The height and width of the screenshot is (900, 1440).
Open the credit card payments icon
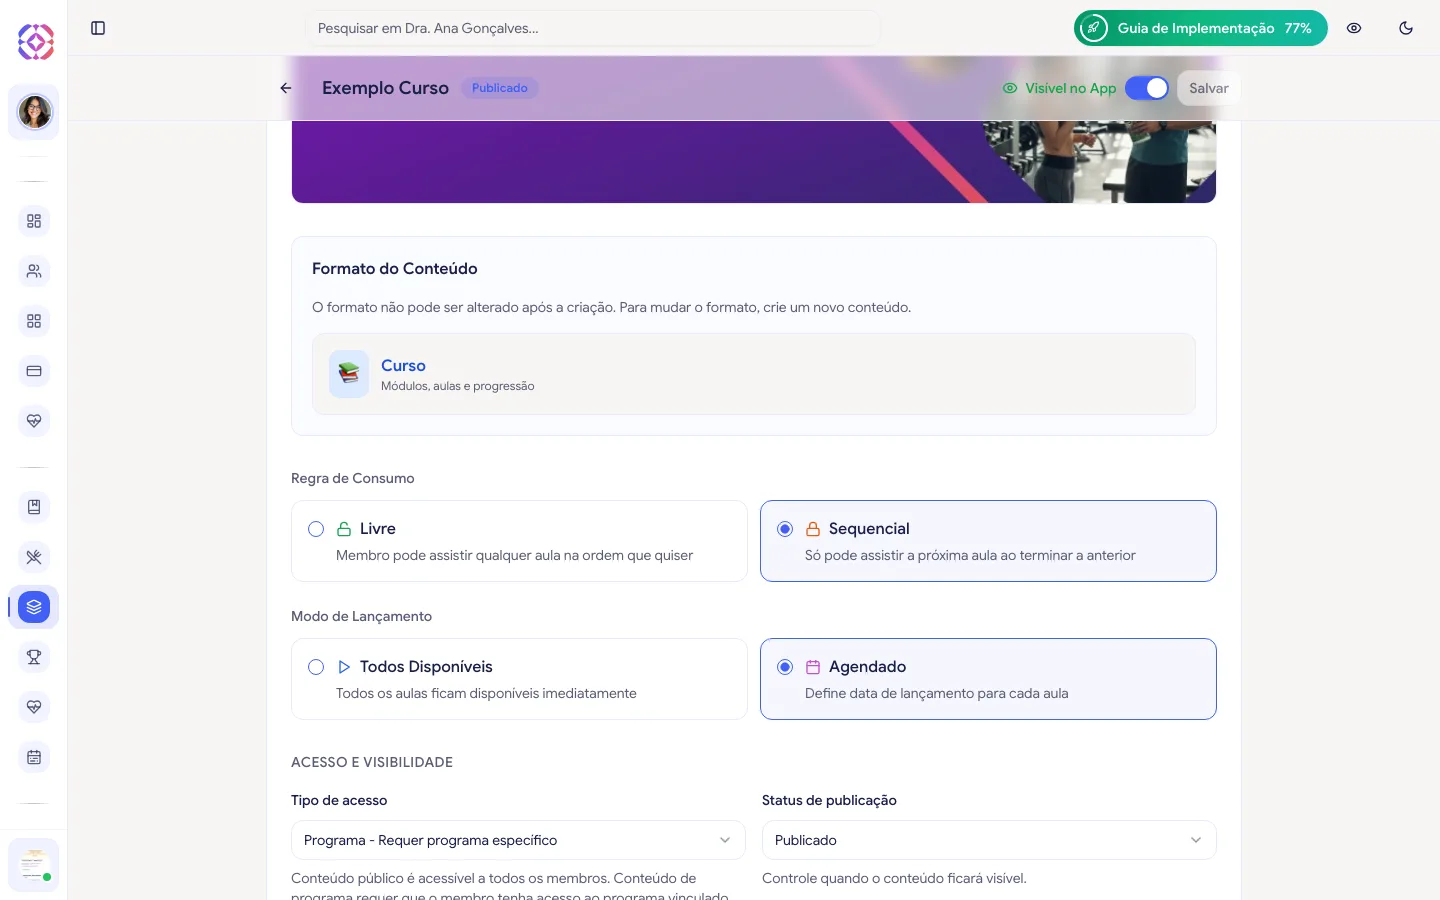point(34,371)
